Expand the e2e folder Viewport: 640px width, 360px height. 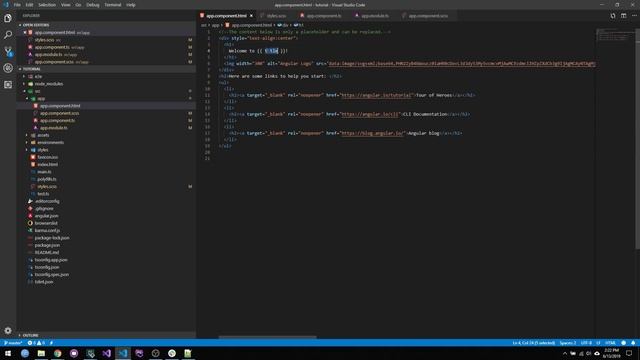(x=38, y=76)
